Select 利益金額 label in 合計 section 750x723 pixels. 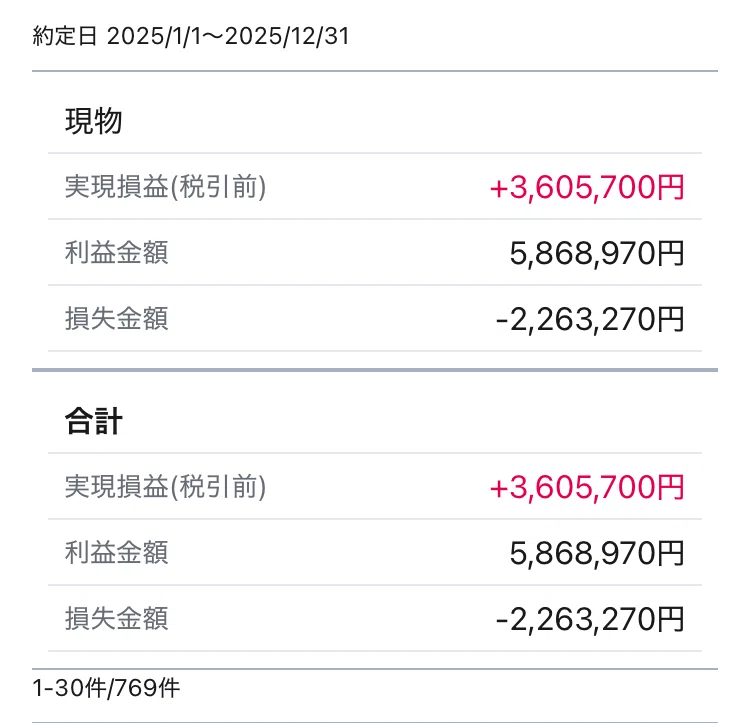click(116, 552)
